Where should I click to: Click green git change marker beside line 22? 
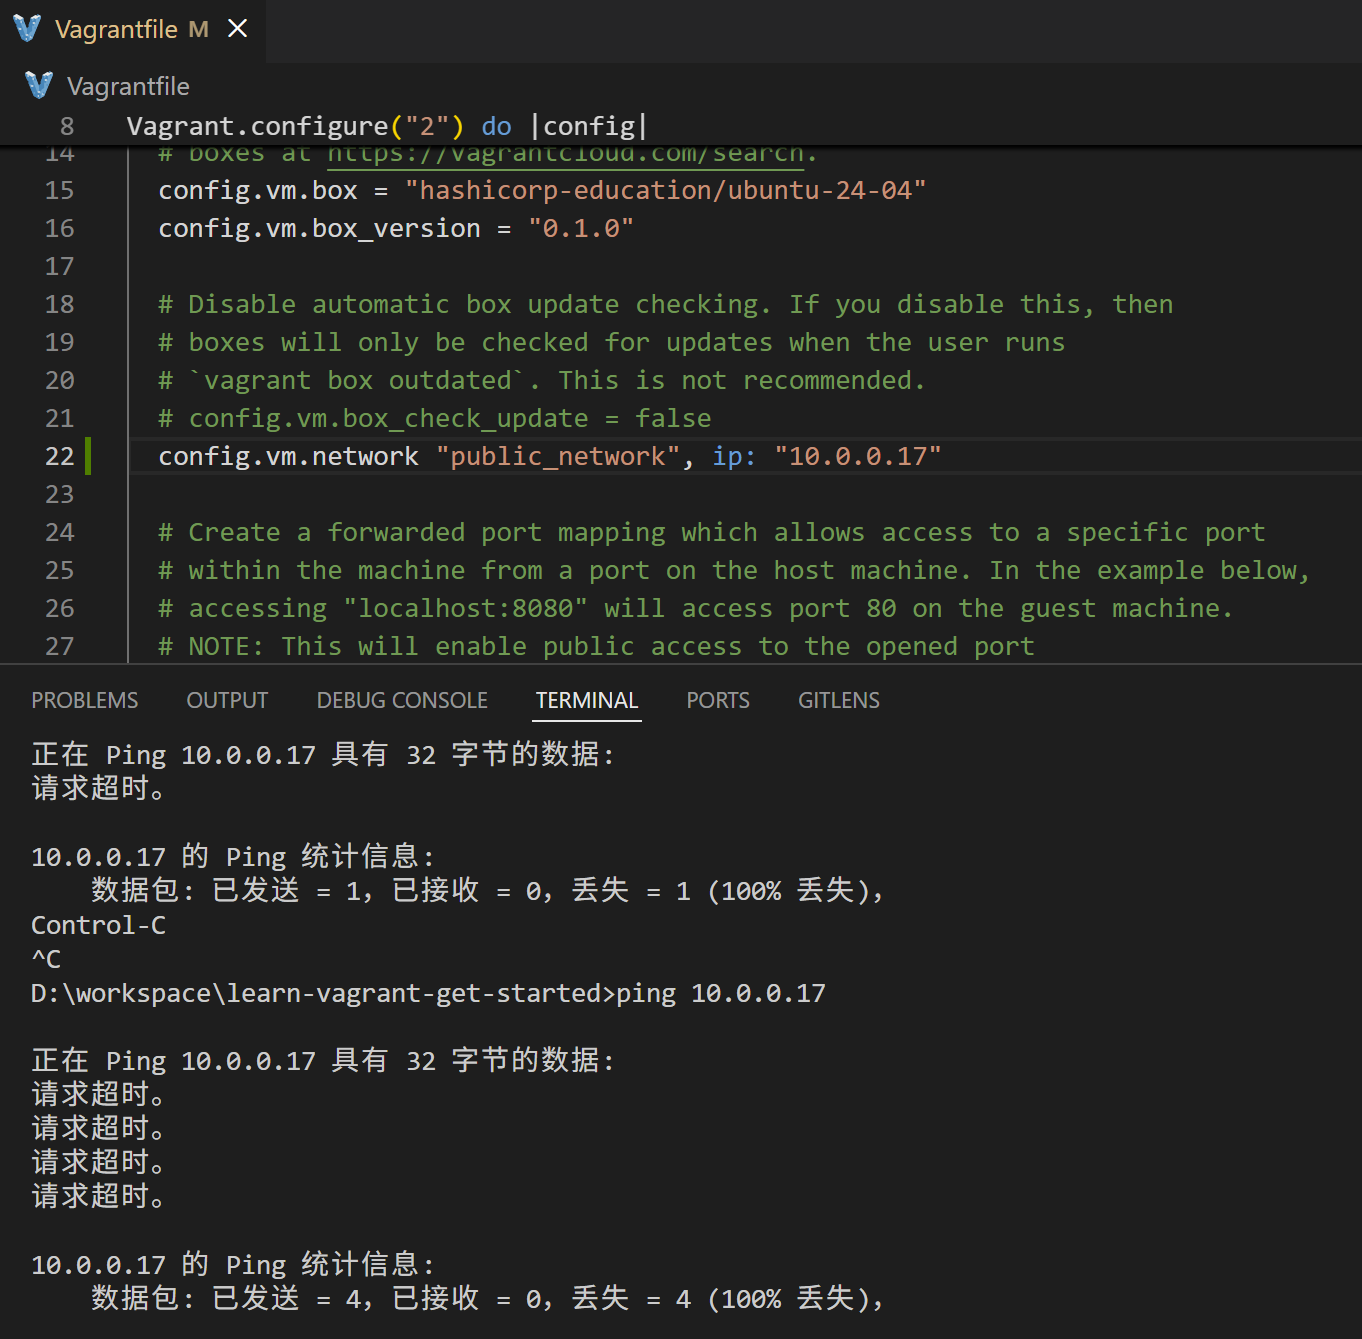click(89, 456)
